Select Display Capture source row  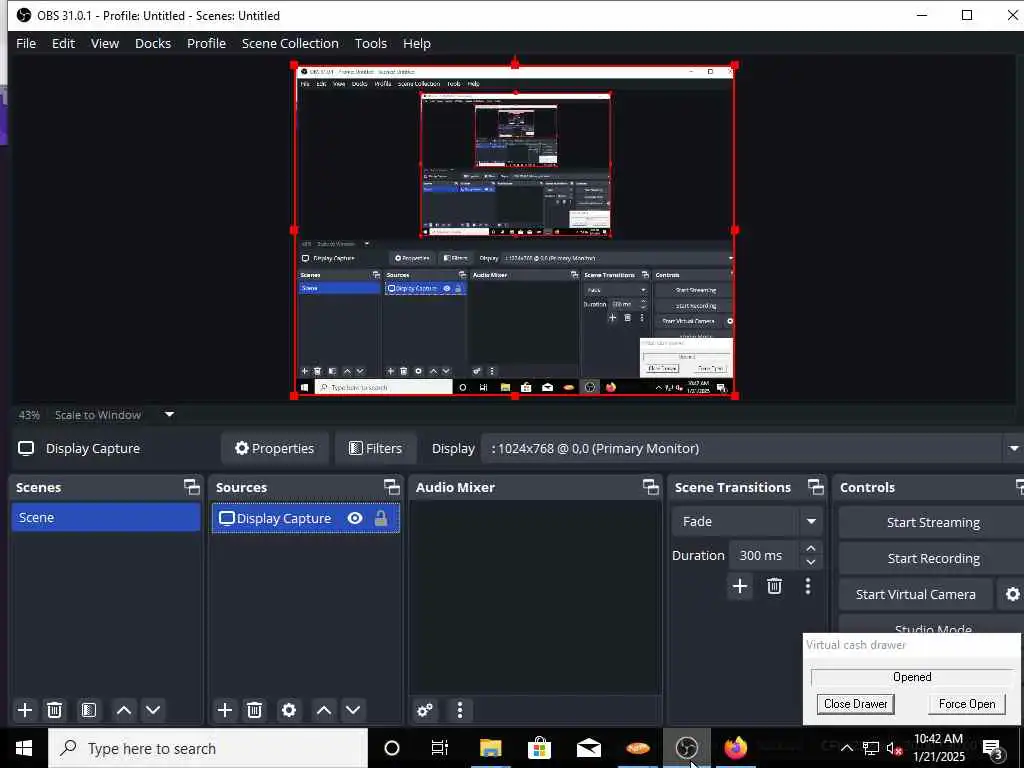(x=306, y=519)
